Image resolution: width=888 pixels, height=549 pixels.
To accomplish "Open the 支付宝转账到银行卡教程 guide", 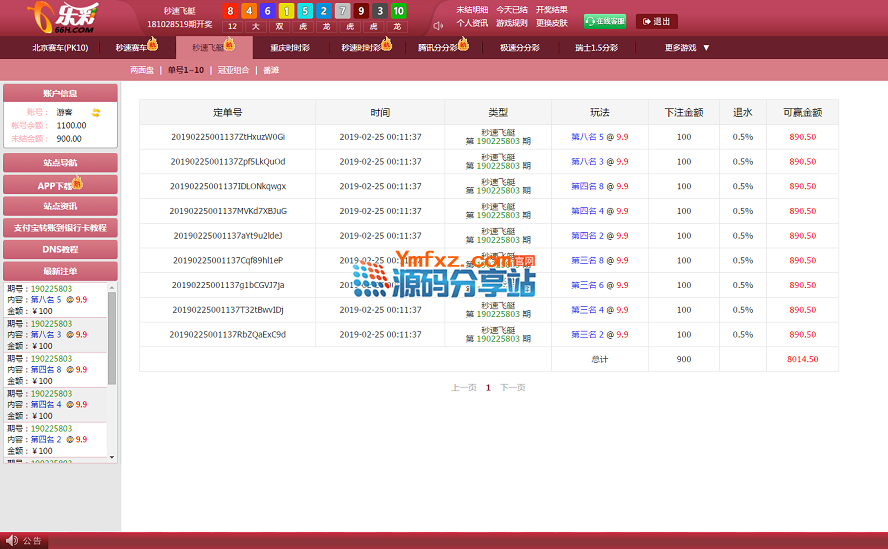I will click(x=60, y=228).
